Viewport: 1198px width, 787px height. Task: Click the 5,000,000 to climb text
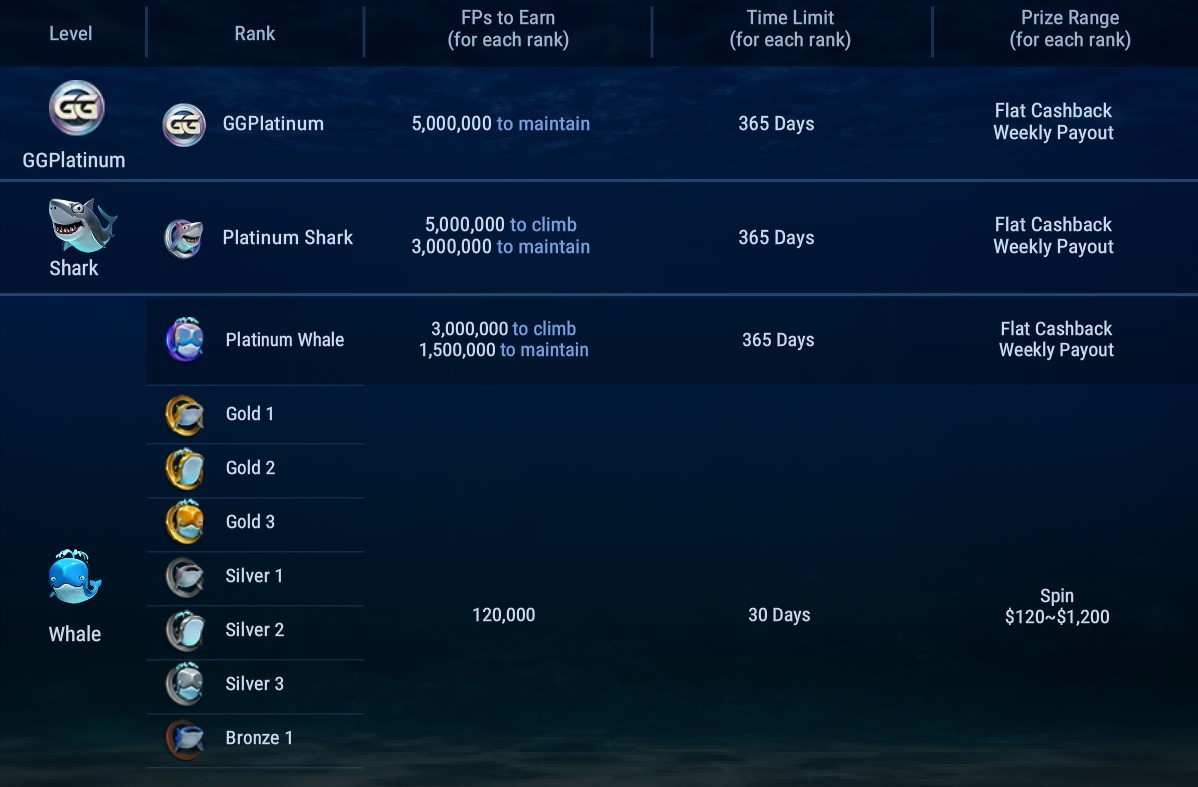(x=500, y=225)
